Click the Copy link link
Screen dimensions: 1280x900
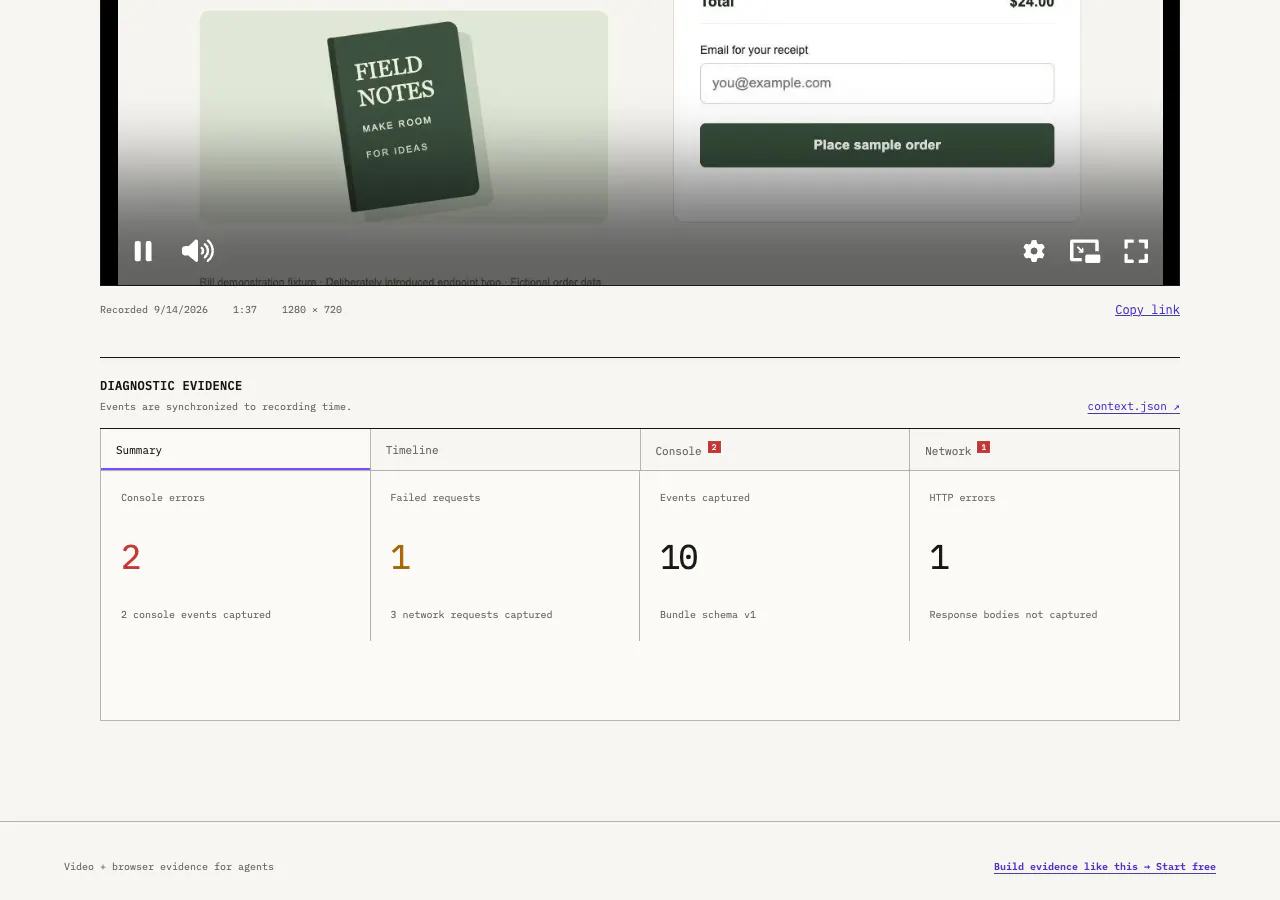1147,310
